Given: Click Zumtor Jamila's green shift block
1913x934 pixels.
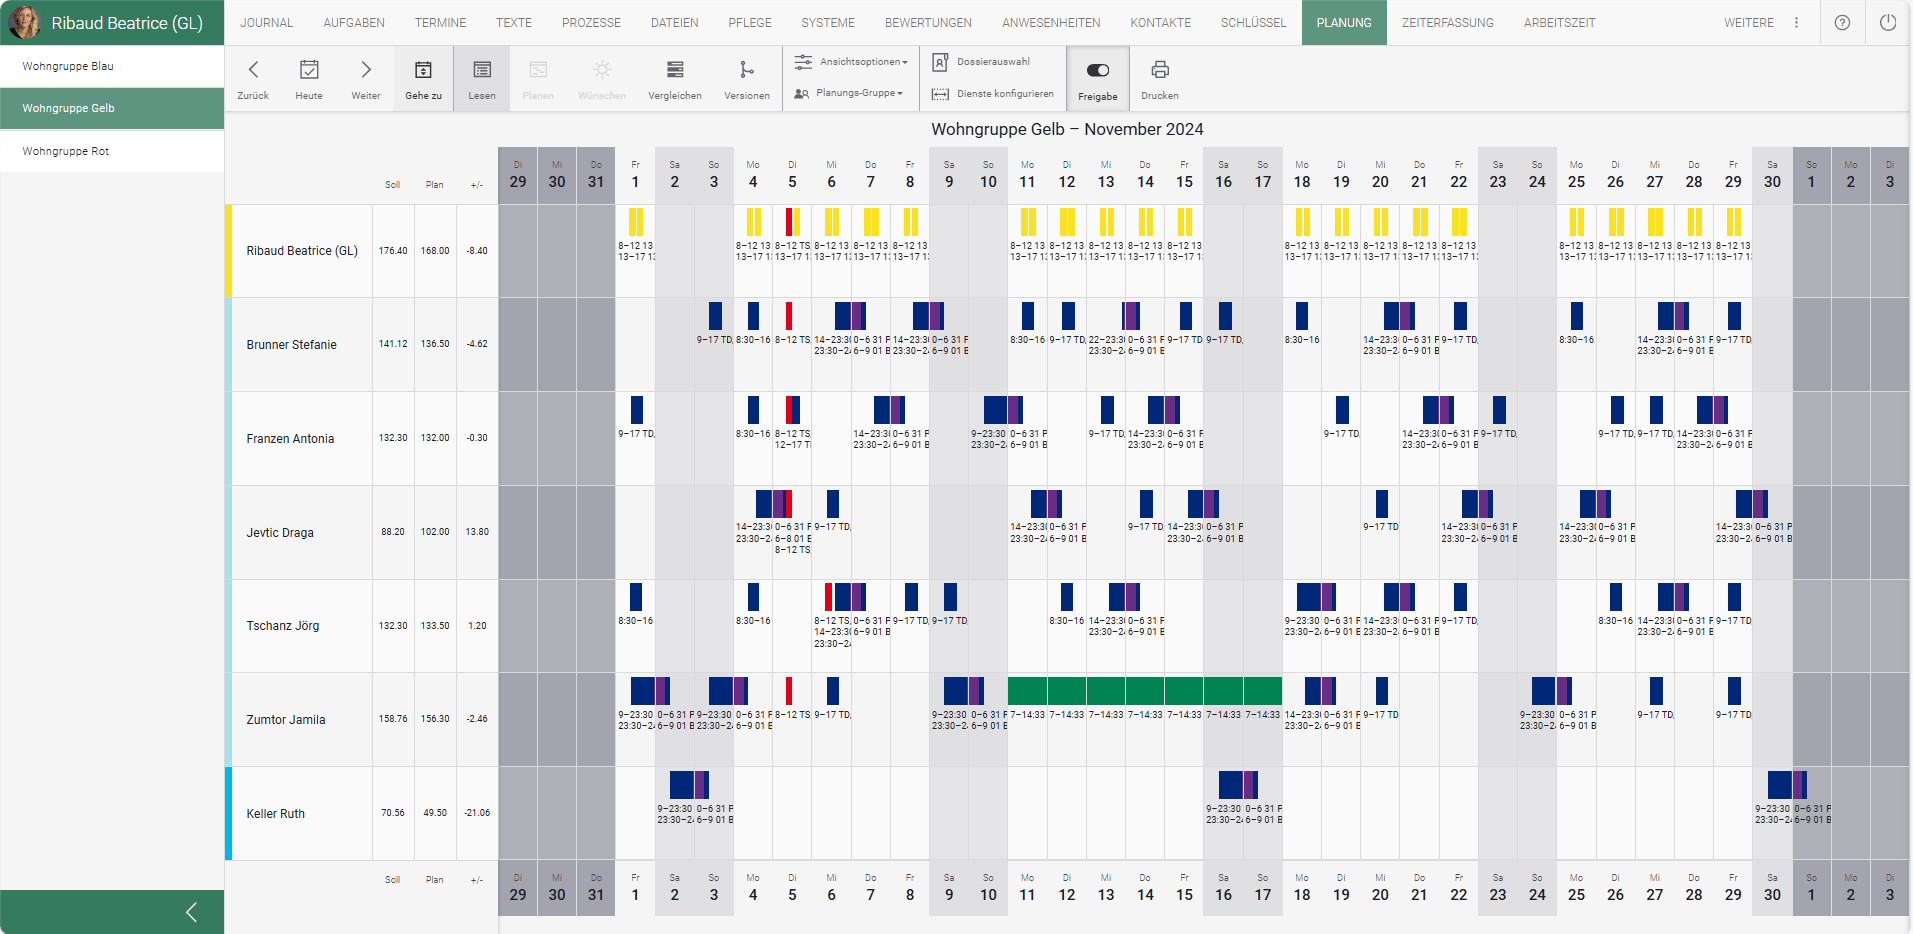Looking at the screenshot, I should tap(1145, 690).
